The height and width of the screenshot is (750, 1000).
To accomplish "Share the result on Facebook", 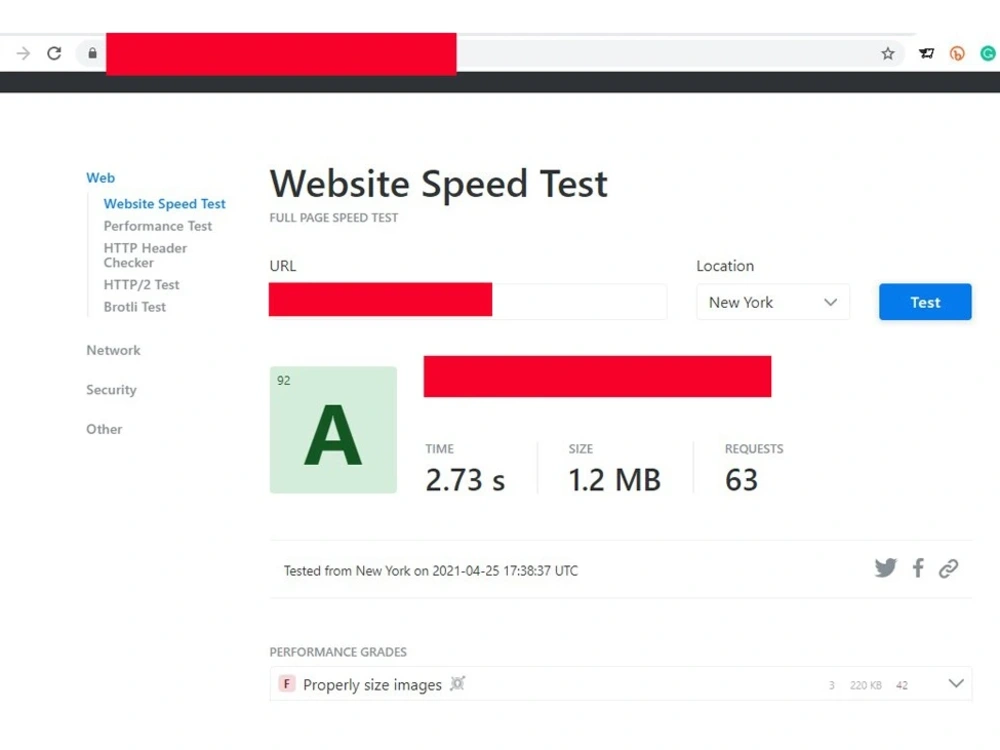I will pyautogui.click(x=918, y=568).
